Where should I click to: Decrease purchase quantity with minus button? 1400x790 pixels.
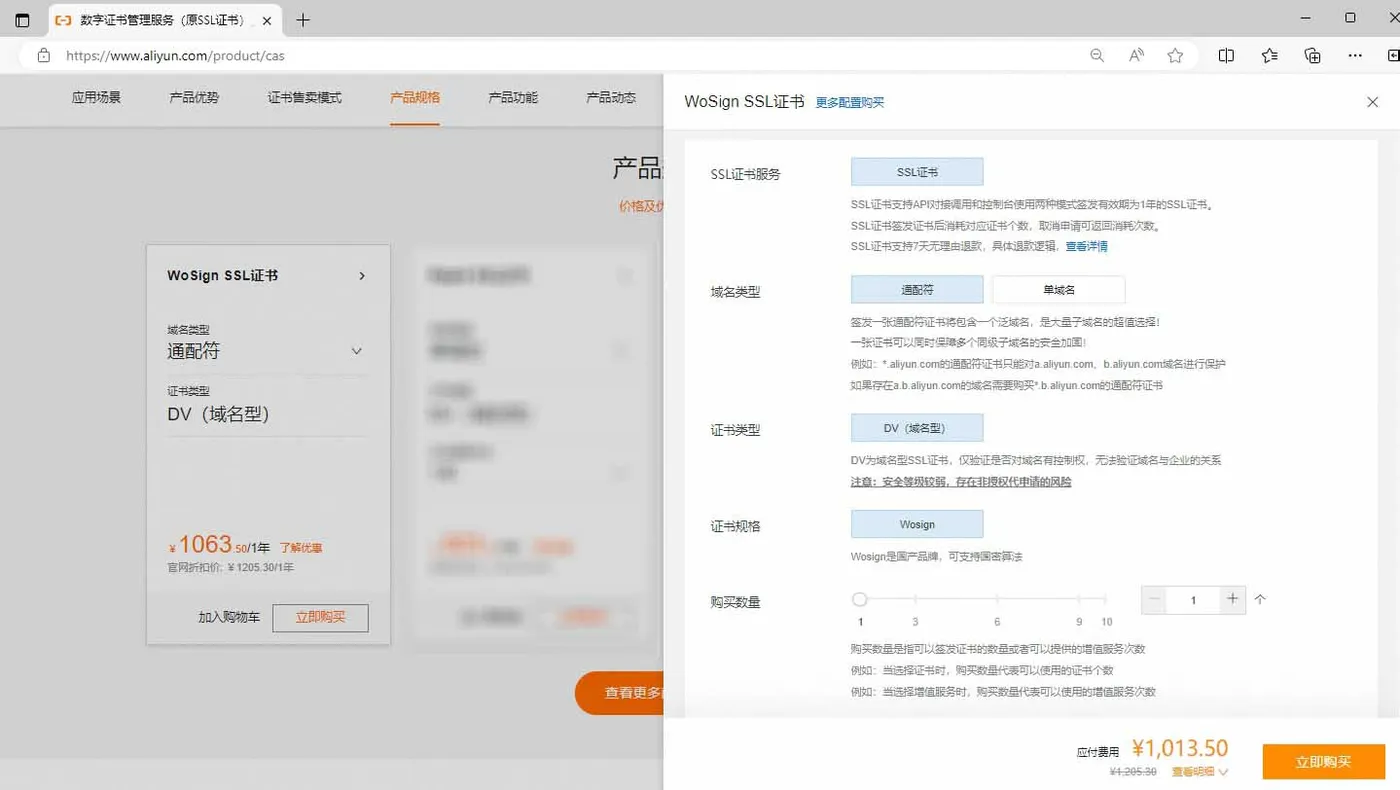coord(1155,599)
